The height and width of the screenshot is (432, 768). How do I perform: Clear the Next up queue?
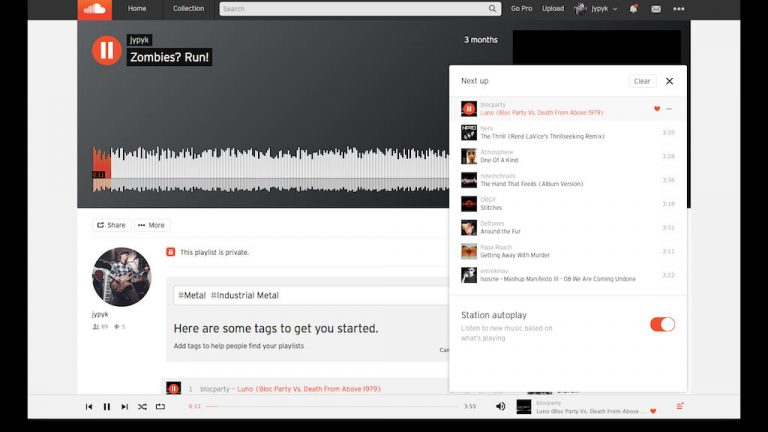tap(642, 81)
